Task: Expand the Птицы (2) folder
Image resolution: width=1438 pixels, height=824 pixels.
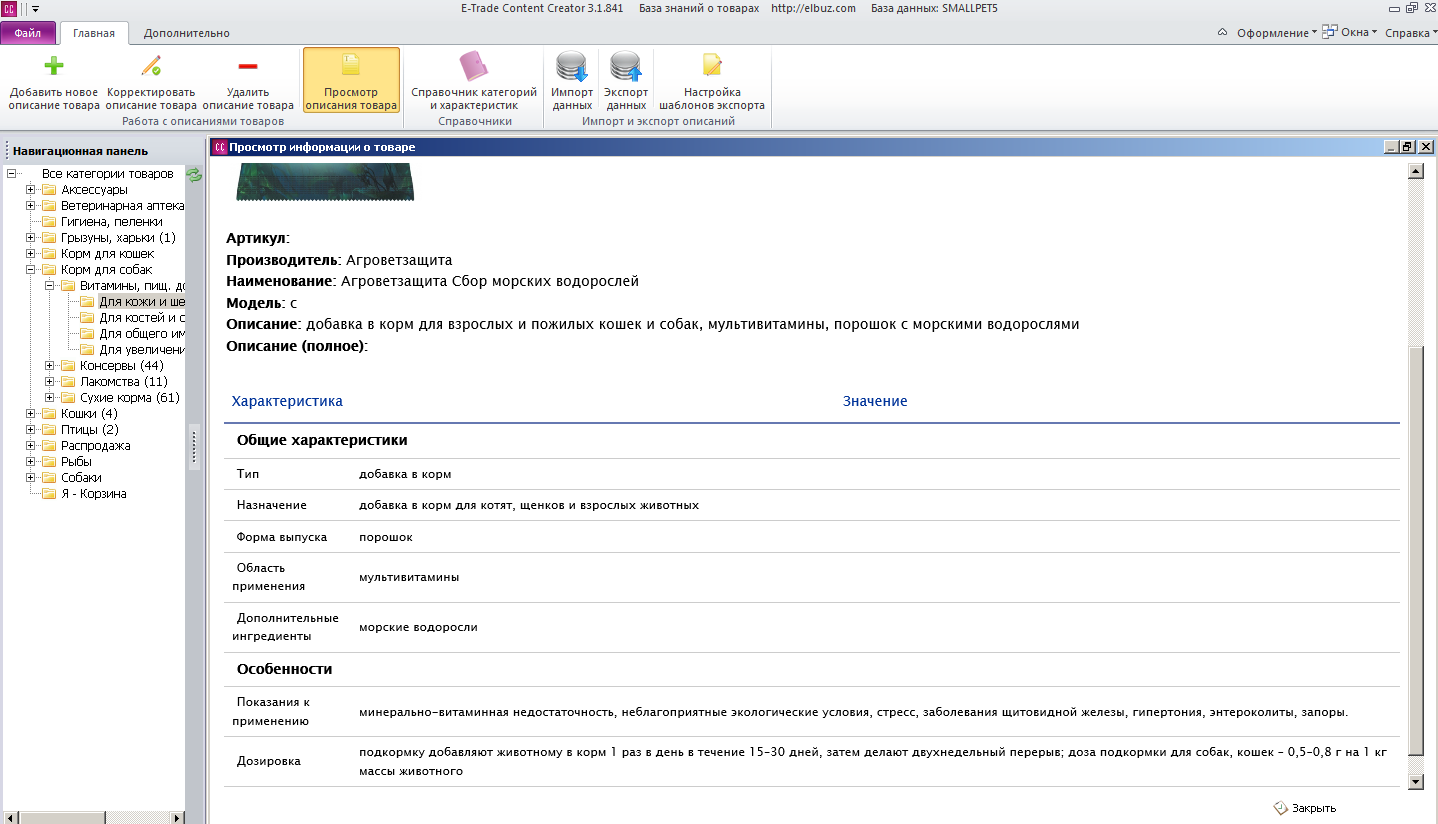Action: pyautogui.click(x=31, y=430)
